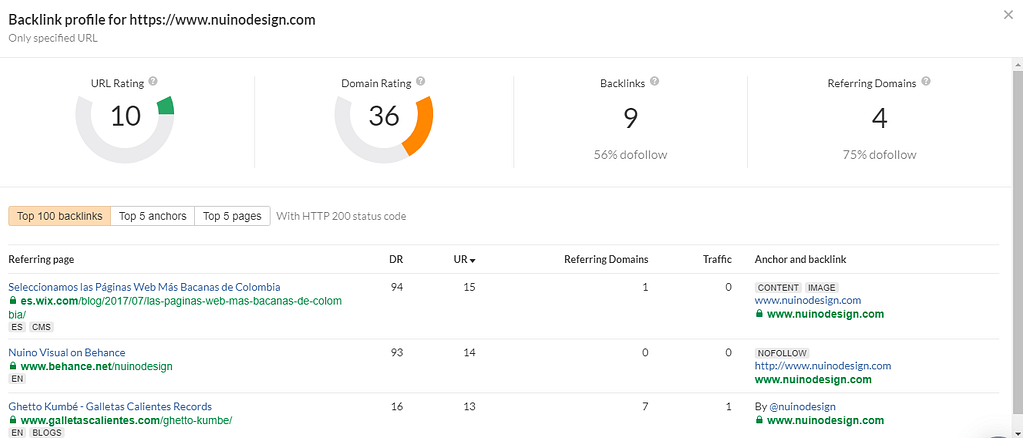Select the Top 100 backlinks tab

59,216
